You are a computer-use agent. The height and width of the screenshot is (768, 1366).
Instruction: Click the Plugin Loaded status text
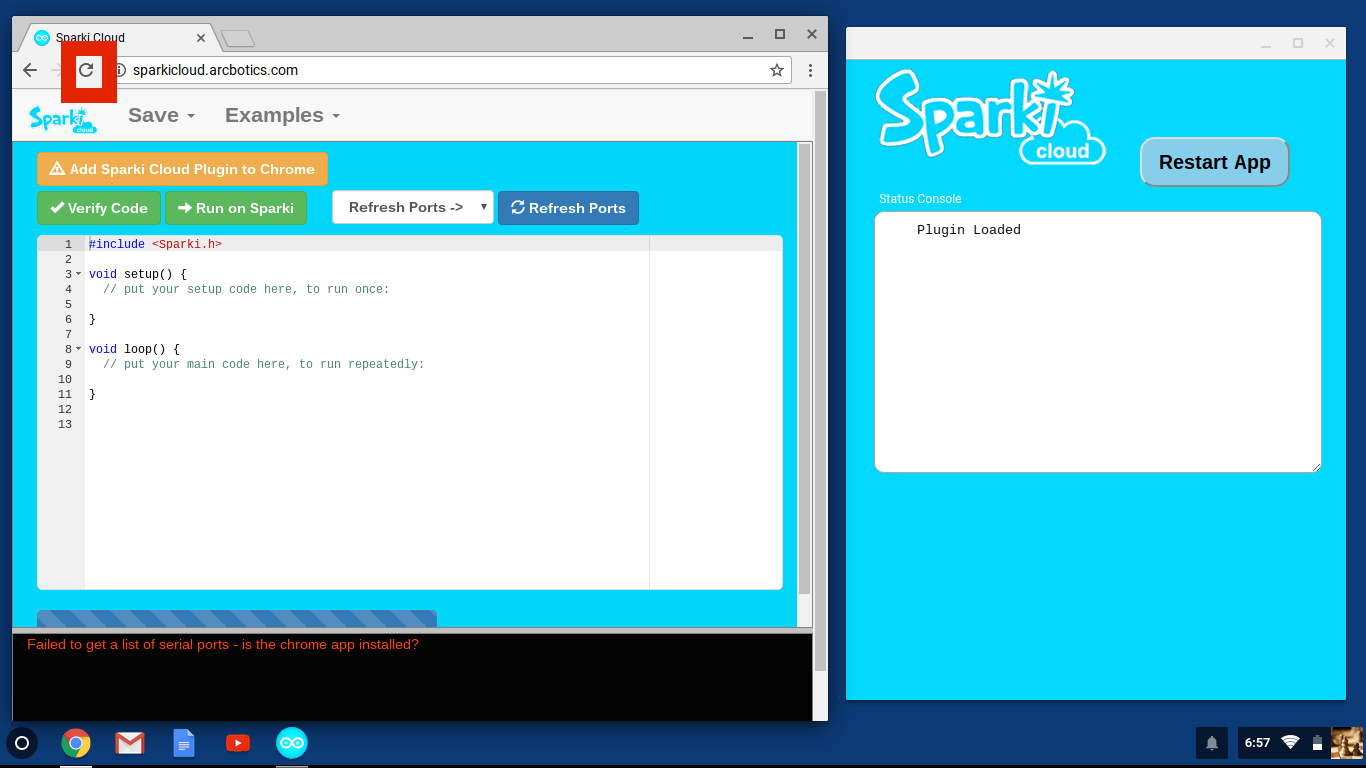969,230
